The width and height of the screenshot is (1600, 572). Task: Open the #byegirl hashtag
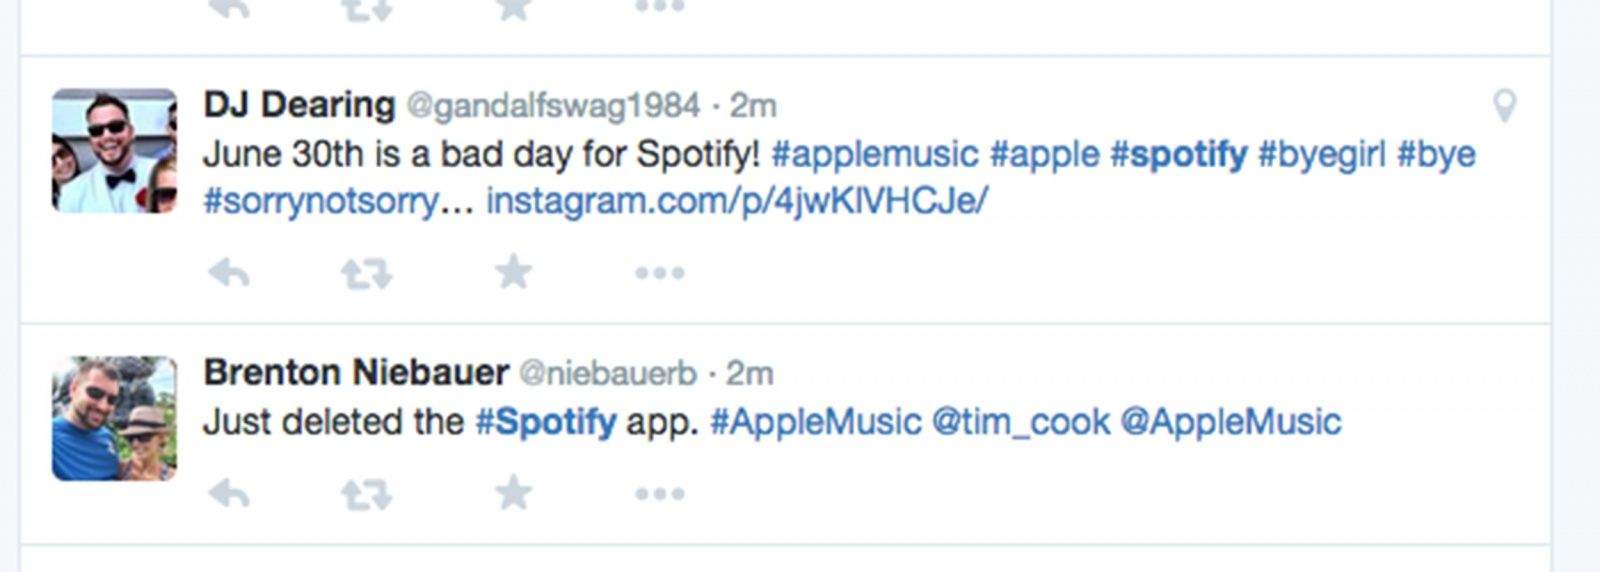1321,154
